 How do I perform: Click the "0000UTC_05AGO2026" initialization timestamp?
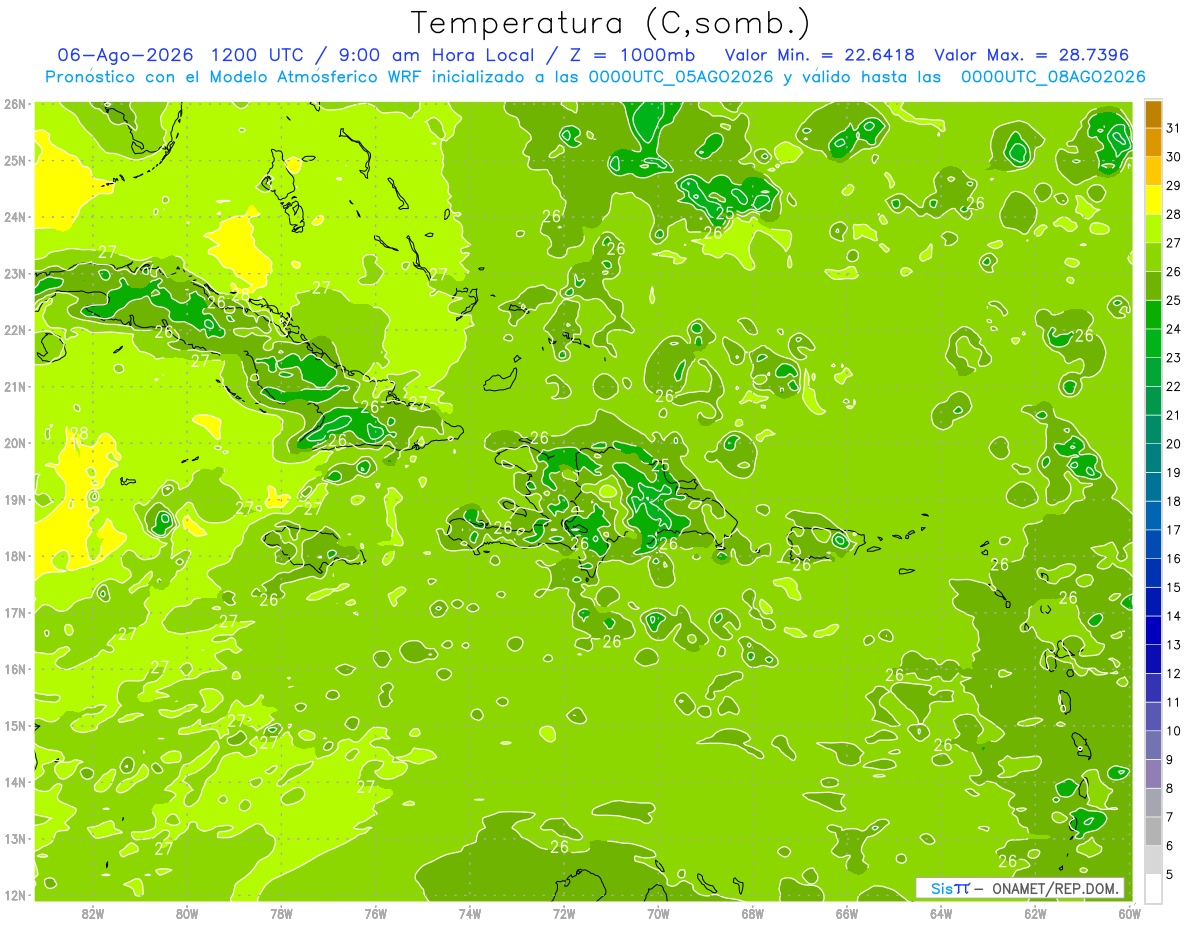coord(681,77)
